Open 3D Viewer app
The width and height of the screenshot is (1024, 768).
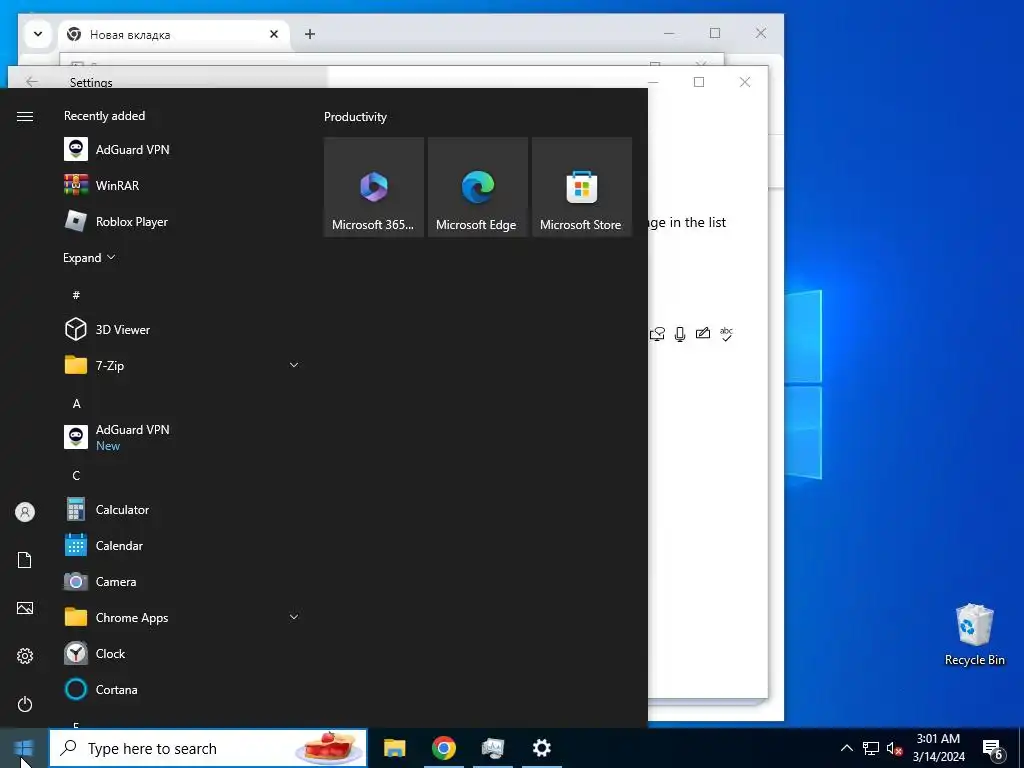182,329
